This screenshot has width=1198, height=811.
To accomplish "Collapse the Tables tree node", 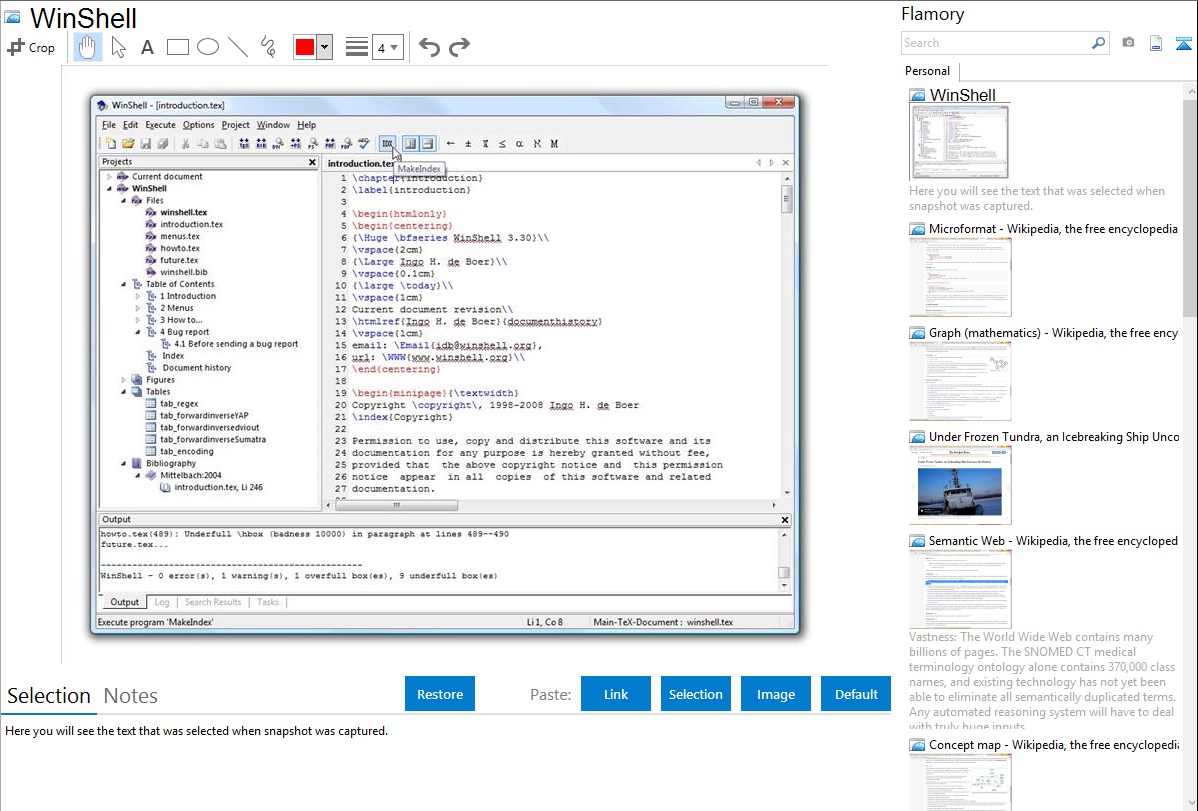I will (124, 391).
